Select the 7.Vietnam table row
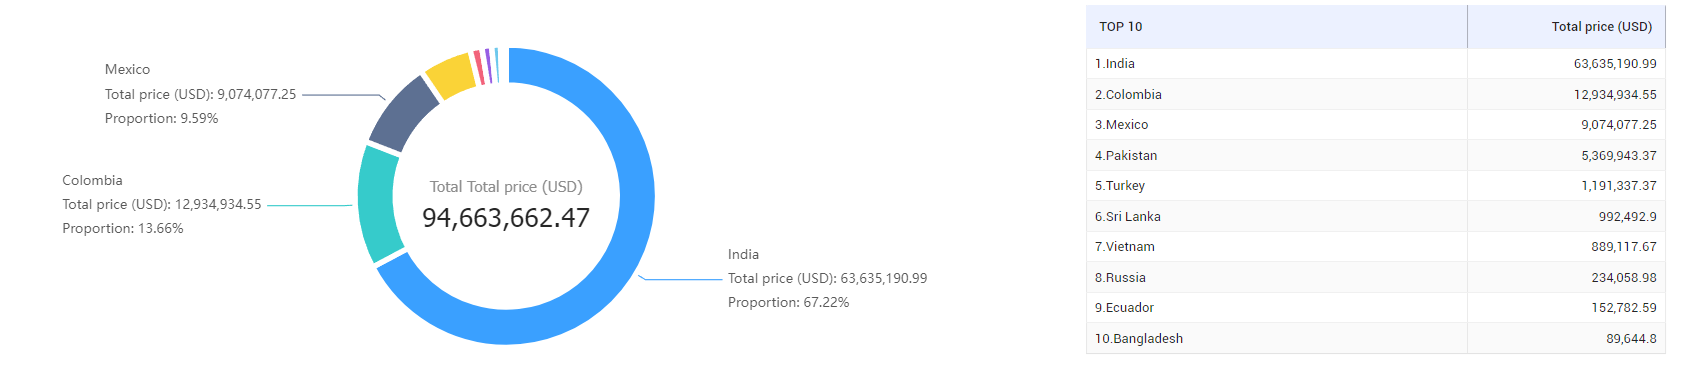Screen dimensions: 1689x368 click(1375, 246)
